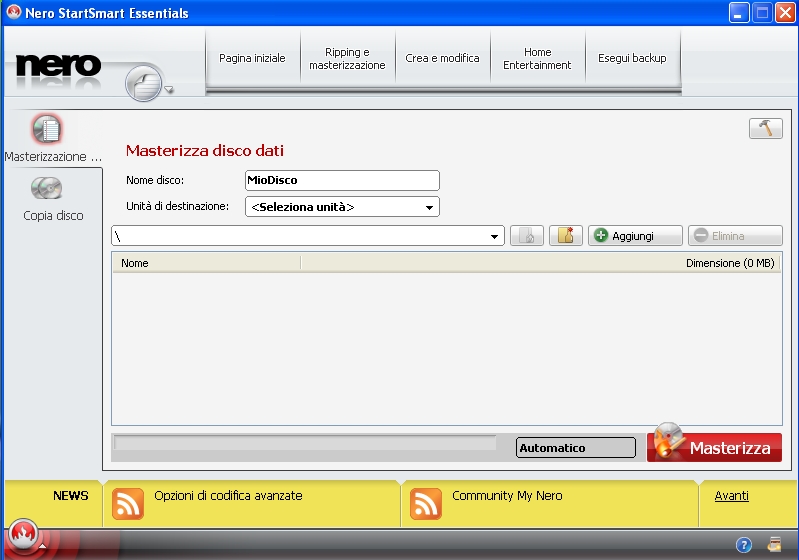Click the disc capacity progress bar
Viewport: 799px width, 560px height.
pos(305,442)
